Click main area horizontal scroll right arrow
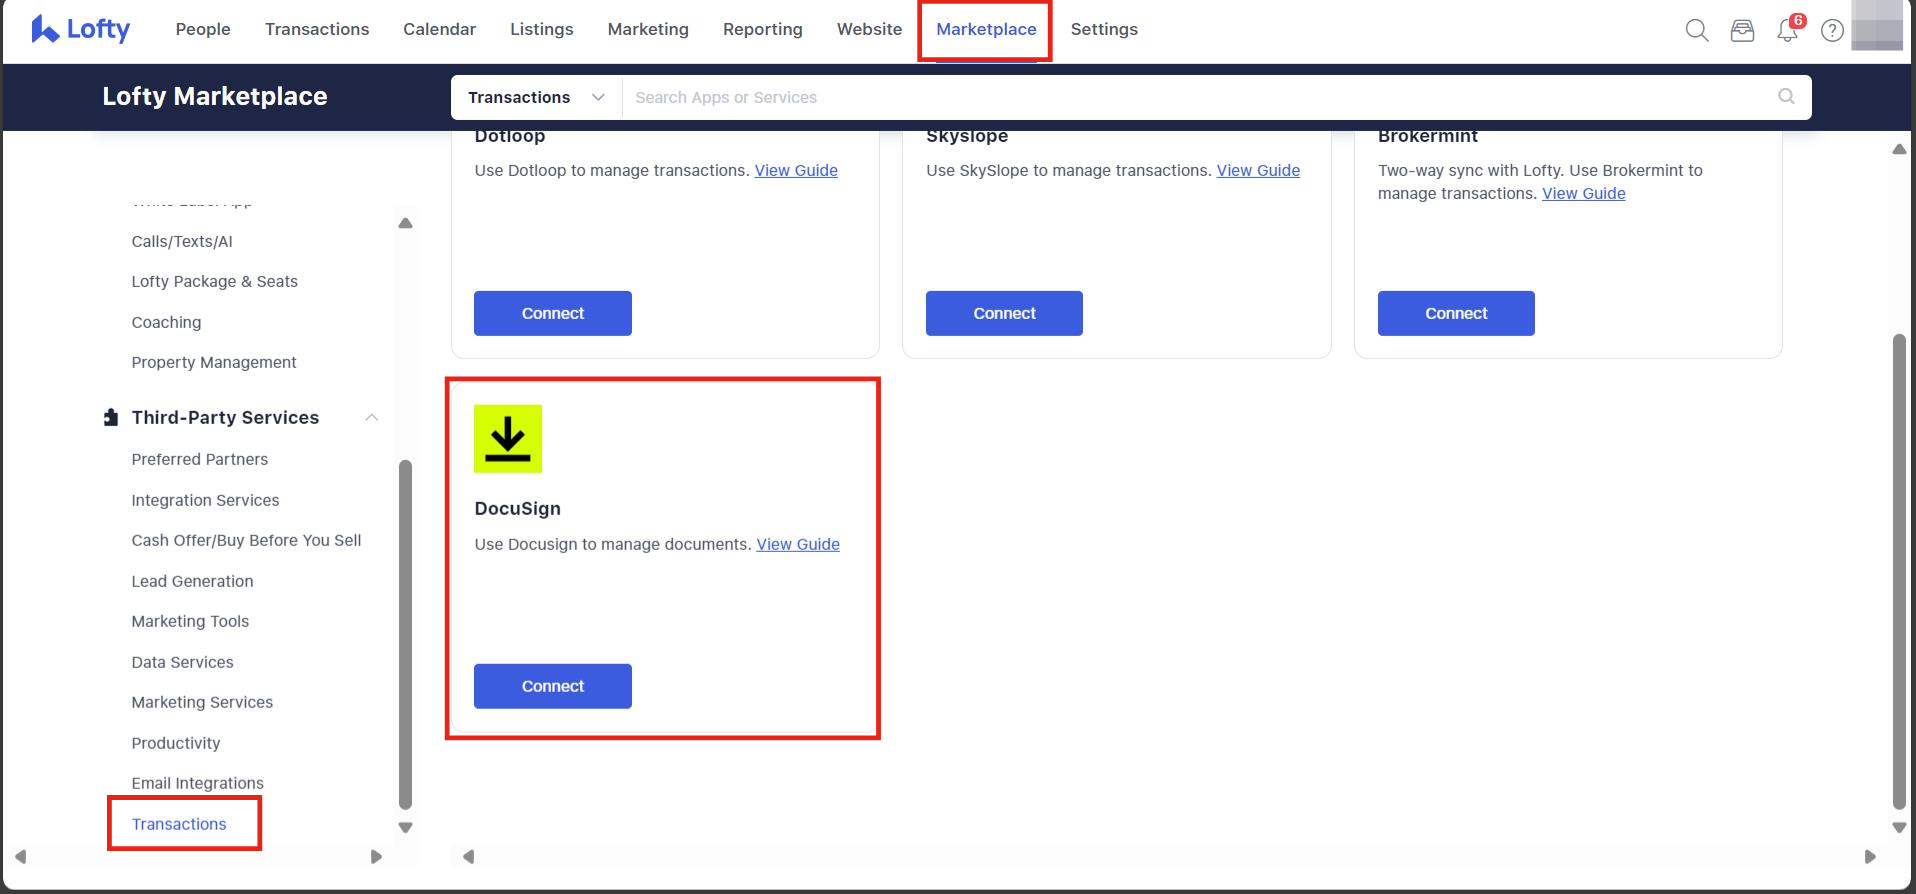 [x=1870, y=856]
